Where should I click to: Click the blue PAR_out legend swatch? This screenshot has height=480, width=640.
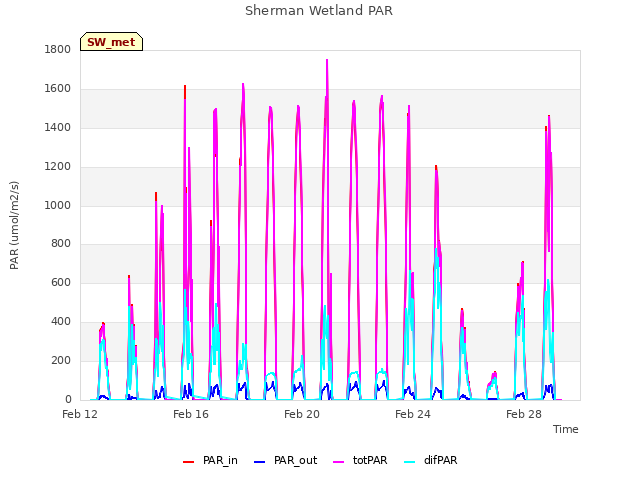pos(259,462)
